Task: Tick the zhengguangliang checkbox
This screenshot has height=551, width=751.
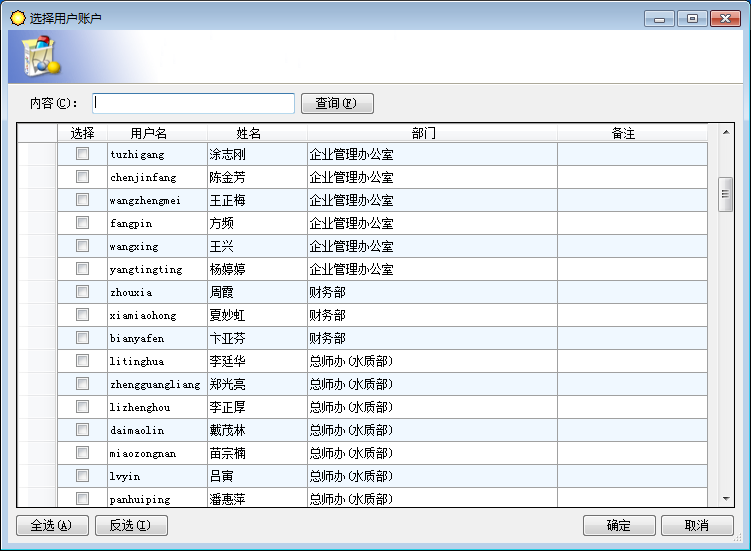Action: click(82, 384)
